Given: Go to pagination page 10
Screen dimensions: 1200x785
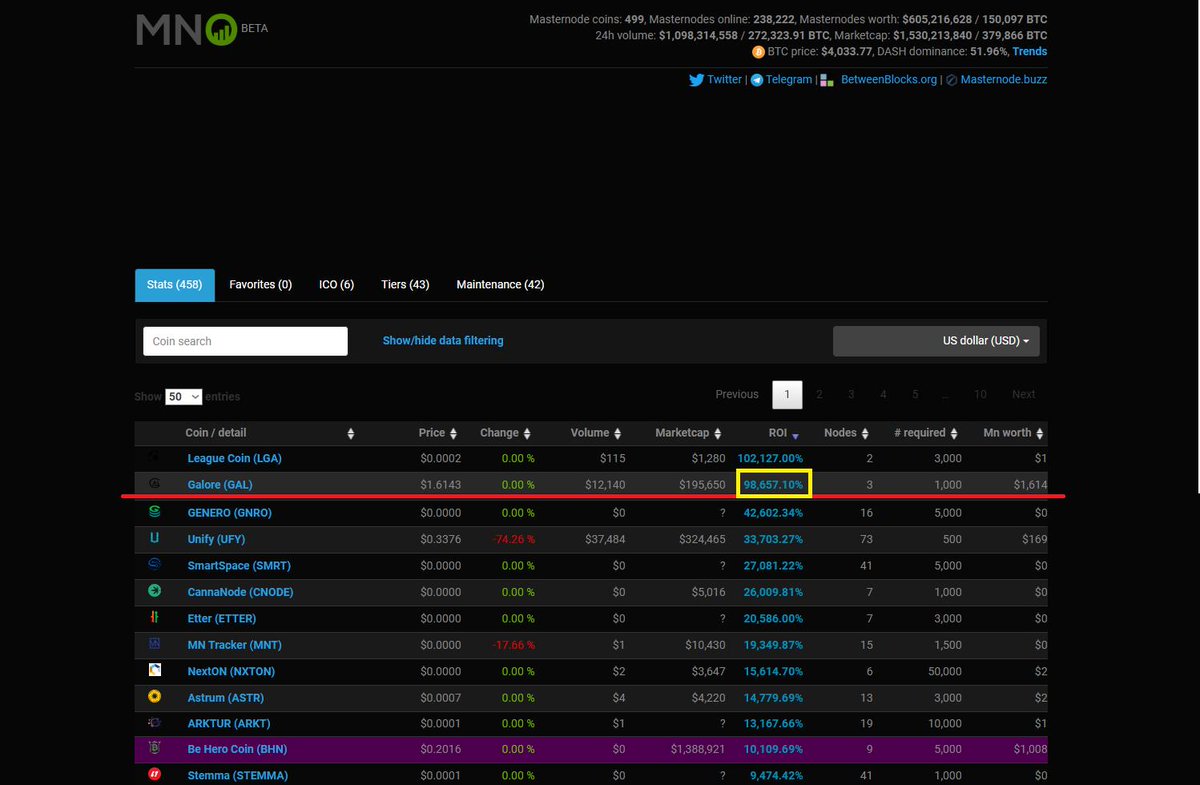Looking at the screenshot, I should 980,394.
